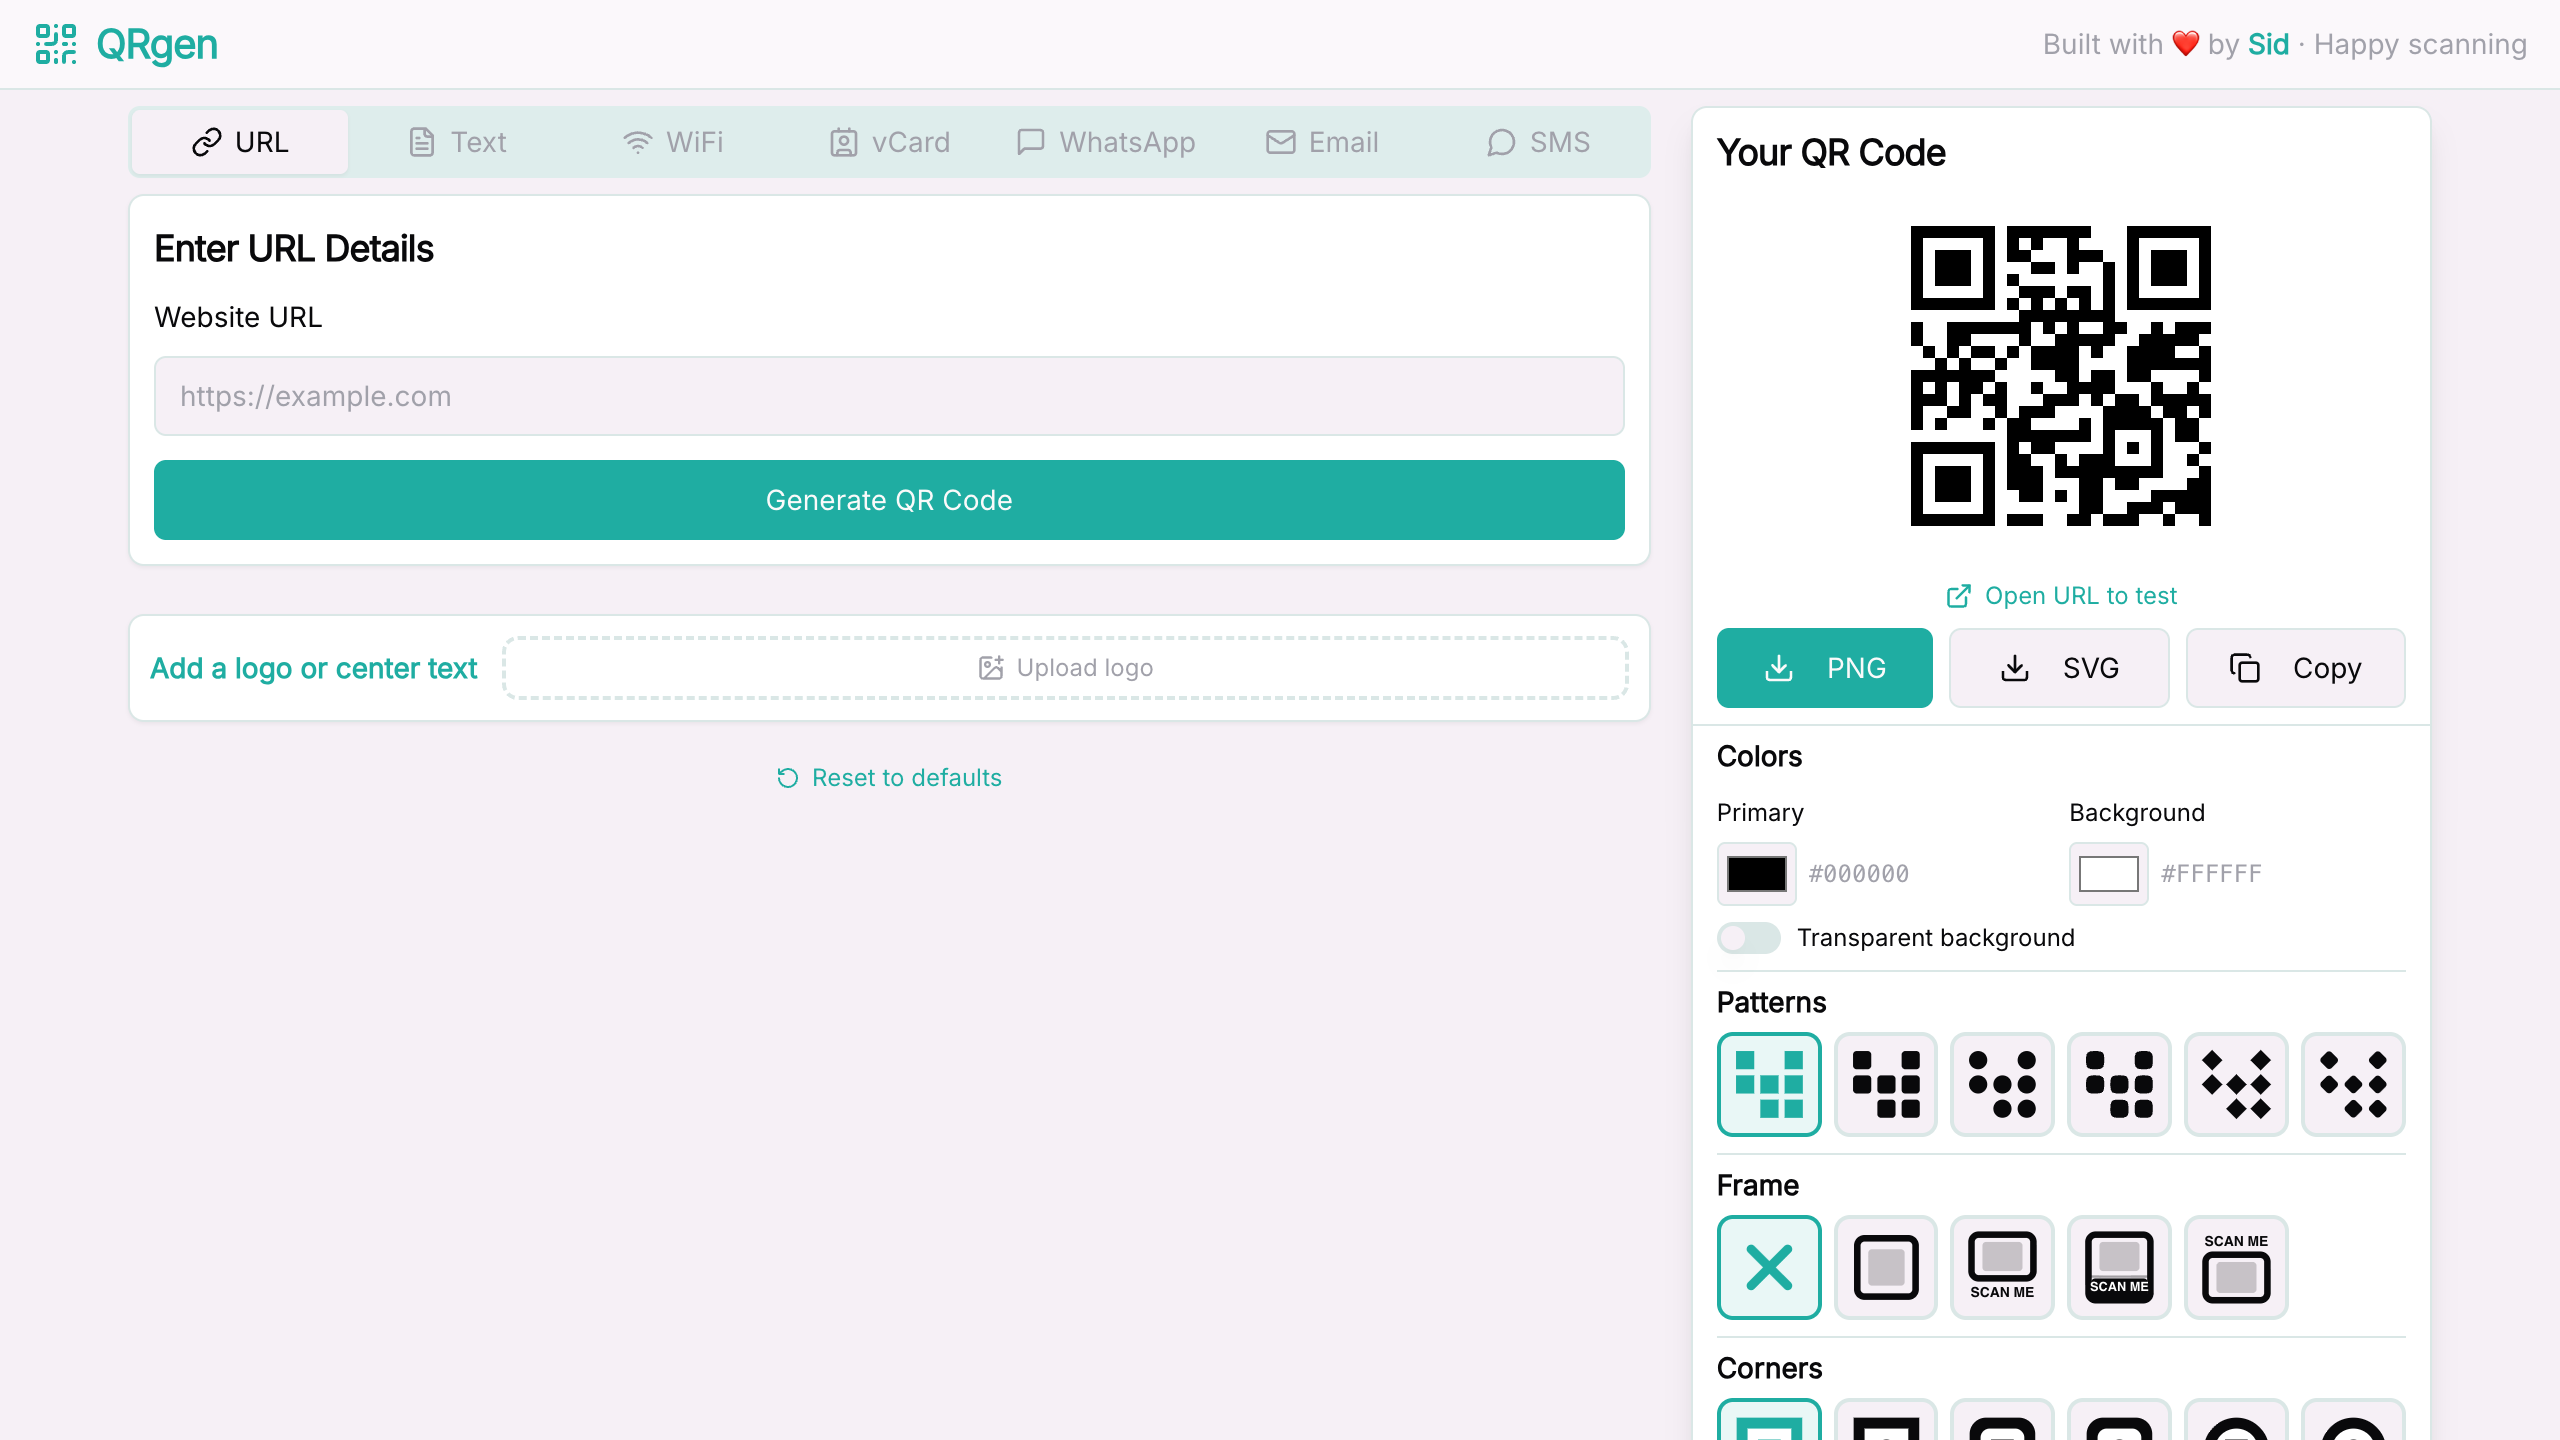Download the QR code as PNG
The height and width of the screenshot is (1440, 2560).
(x=1825, y=668)
